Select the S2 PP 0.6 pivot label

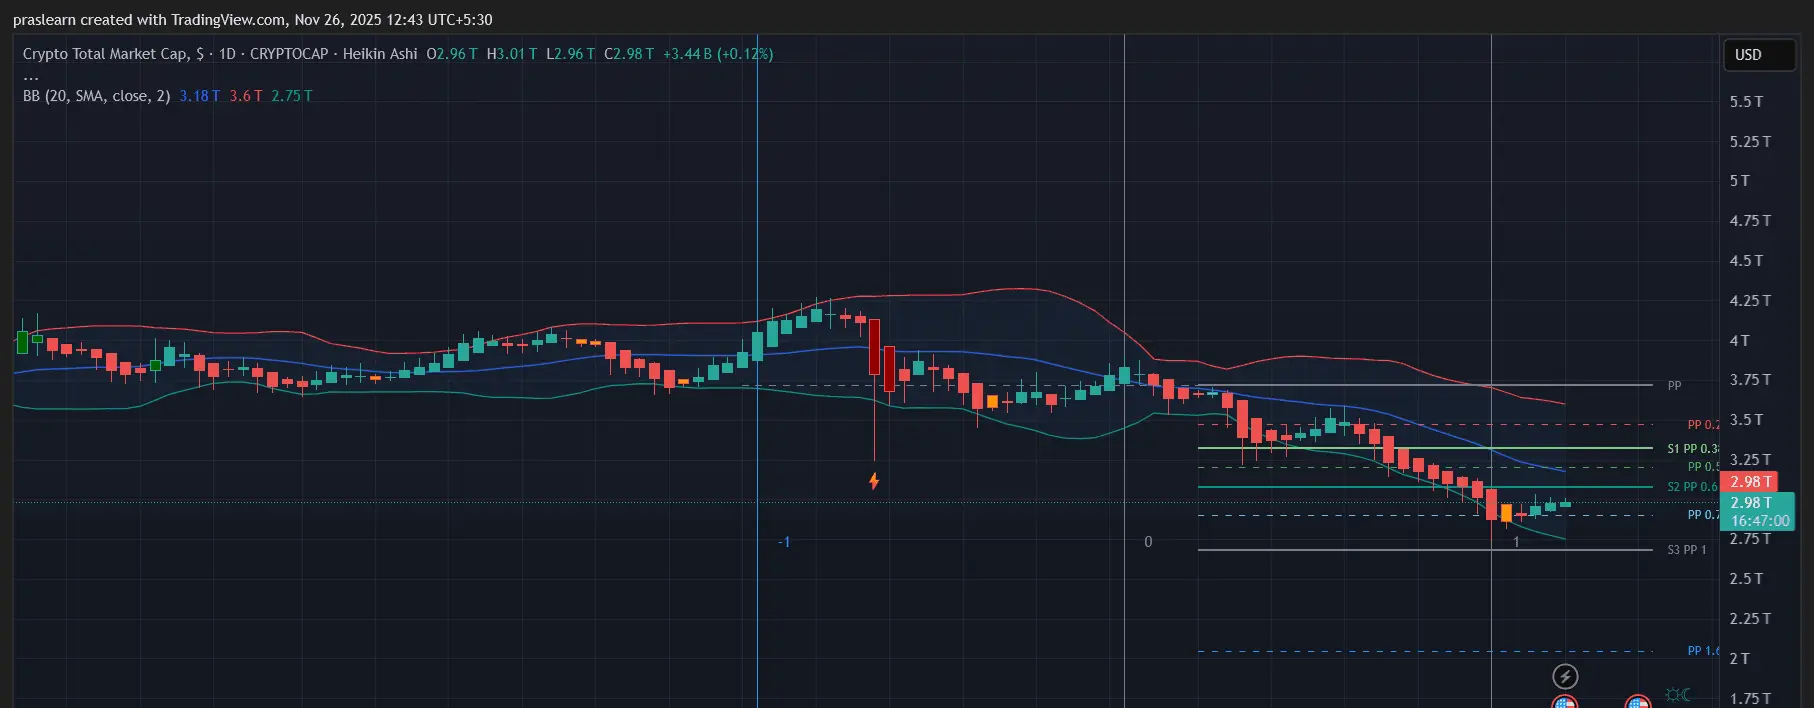click(x=1692, y=487)
